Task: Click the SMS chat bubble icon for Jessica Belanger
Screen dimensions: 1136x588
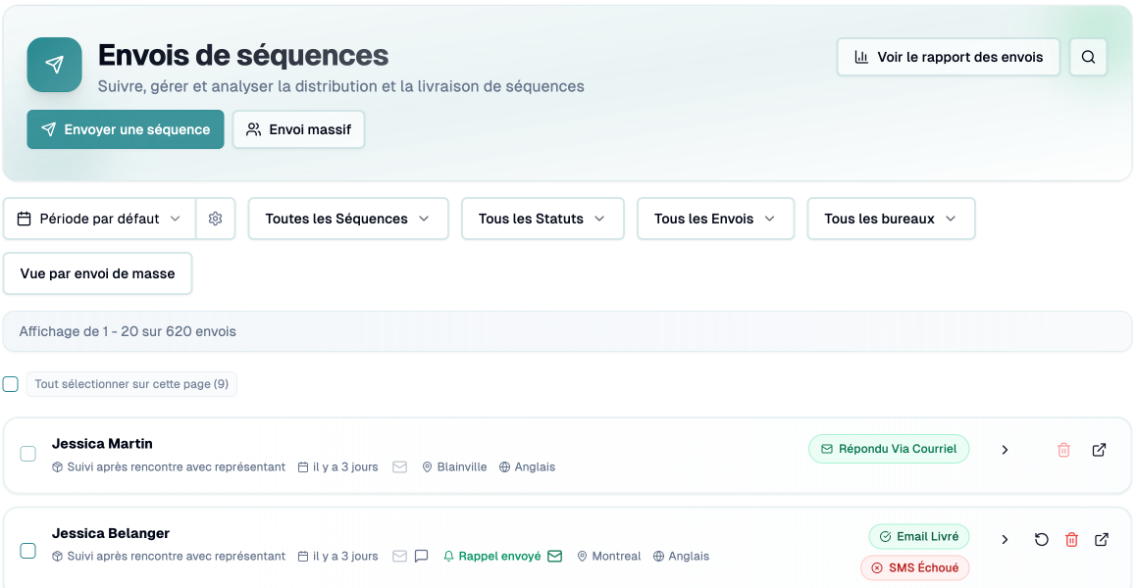Action: pyautogui.click(x=422, y=556)
